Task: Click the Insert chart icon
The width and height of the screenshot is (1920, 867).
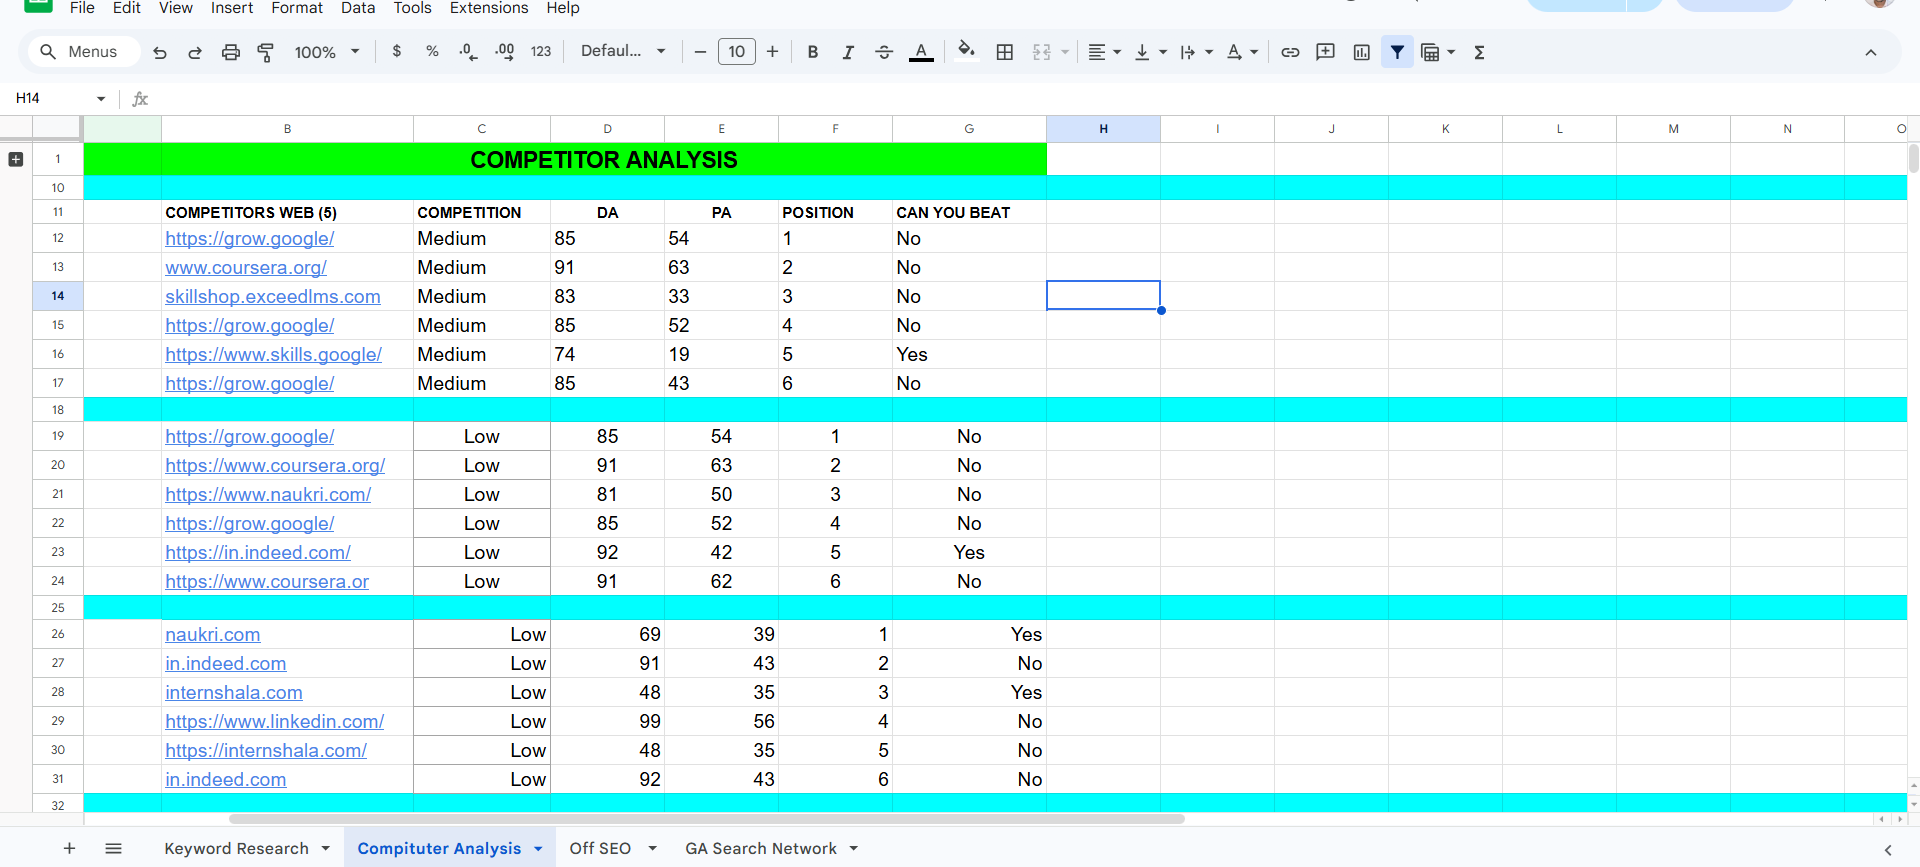Action: click(x=1361, y=52)
